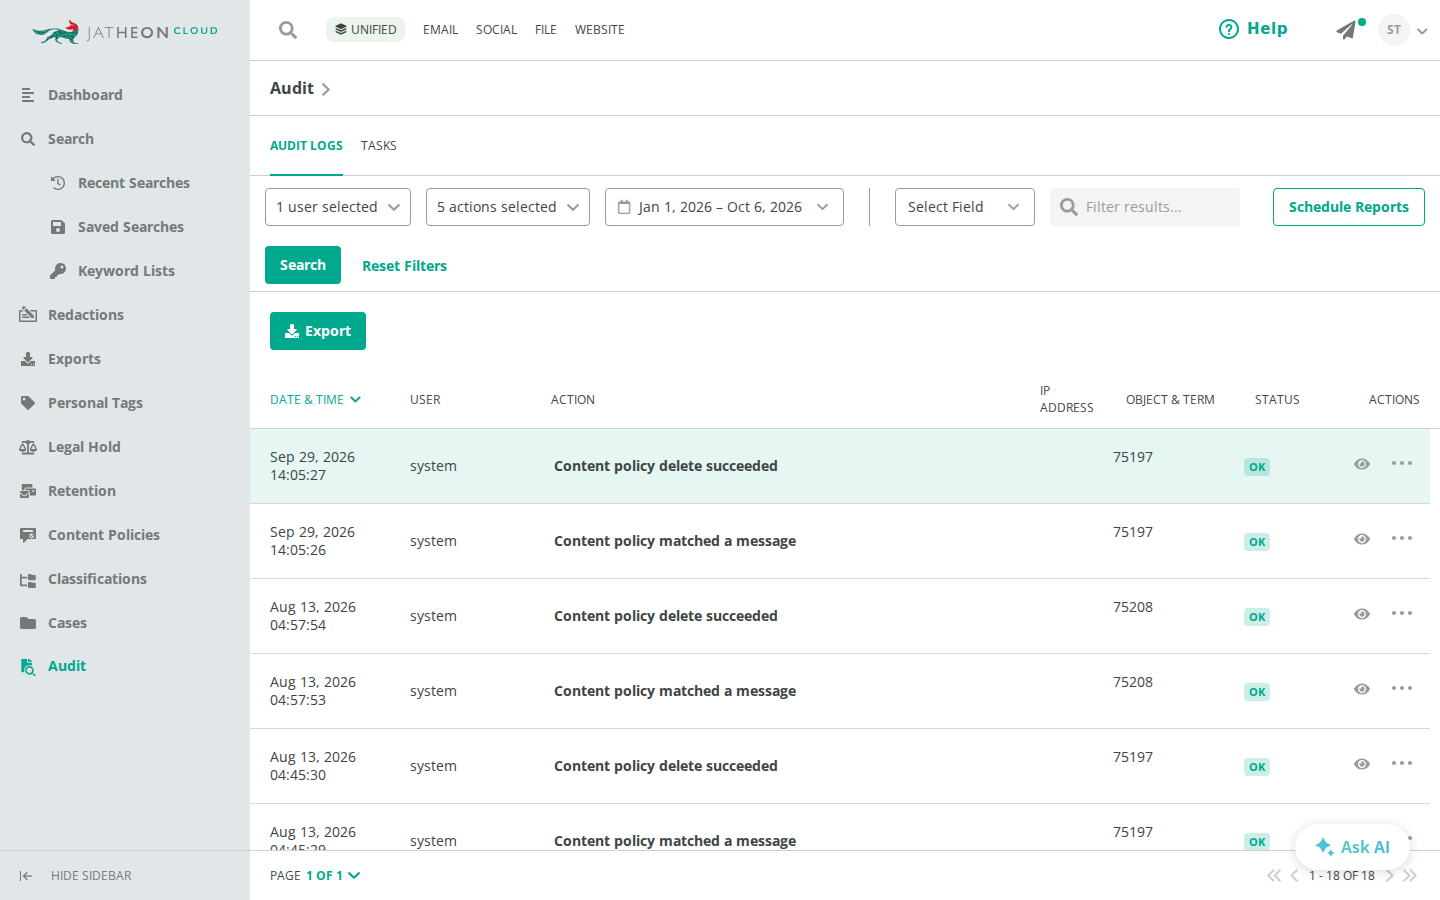Viewport: 1440px width, 900px height.
Task: Click the Hide Sidebar collapse control
Action: (76, 876)
